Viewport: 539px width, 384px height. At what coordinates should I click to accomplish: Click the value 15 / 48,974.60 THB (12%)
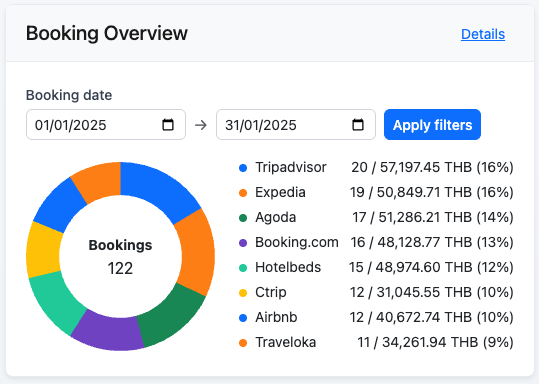(x=431, y=267)
